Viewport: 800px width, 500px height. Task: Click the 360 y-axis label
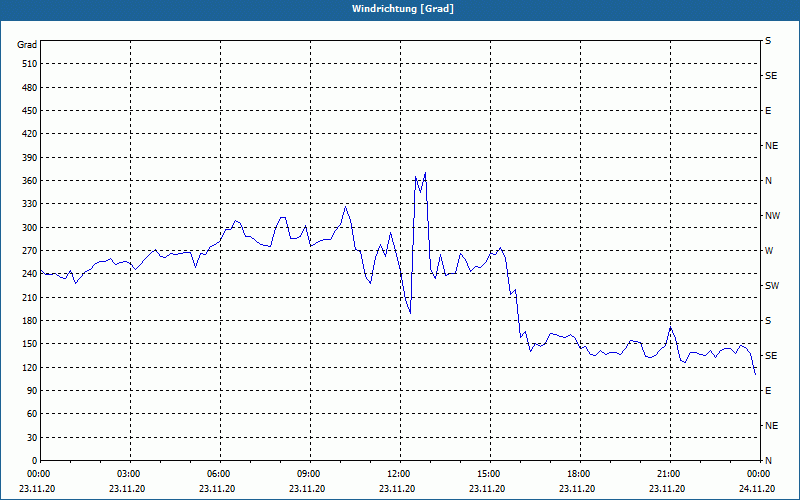pyautogui.click(x=30, y=181)
